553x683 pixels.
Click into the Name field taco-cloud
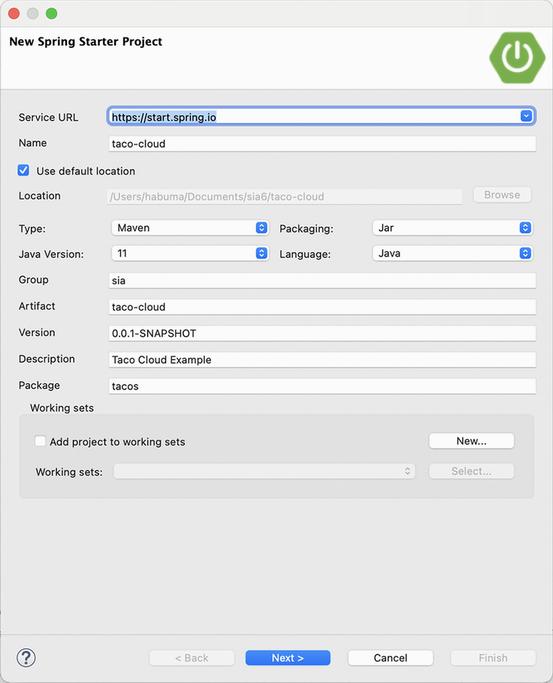pyautogui.click(x=322, y=144)
